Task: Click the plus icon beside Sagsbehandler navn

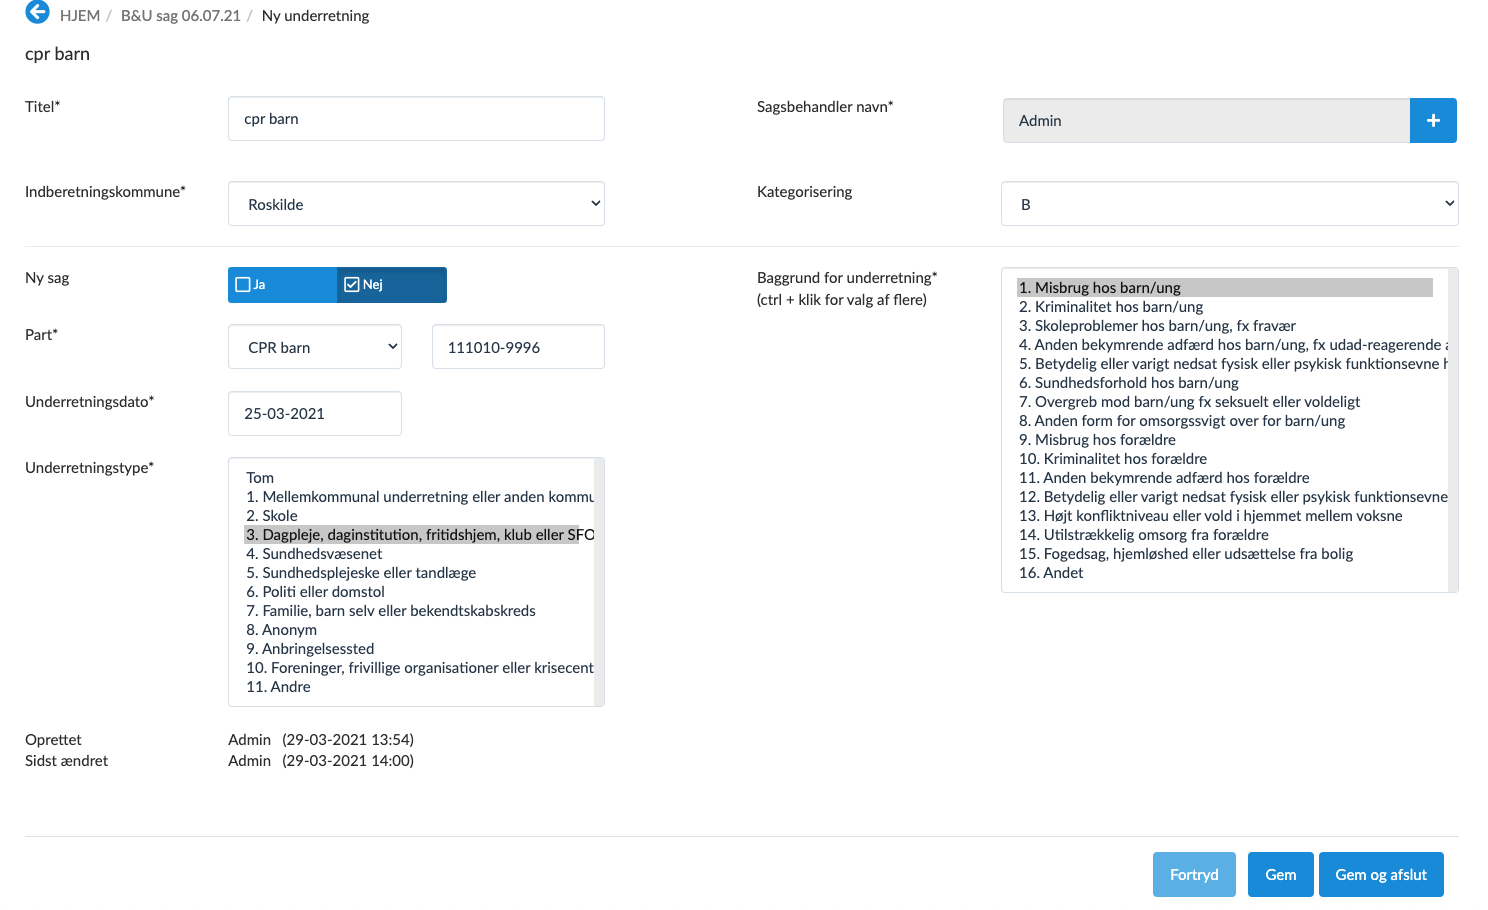Action: point(1432,121)
